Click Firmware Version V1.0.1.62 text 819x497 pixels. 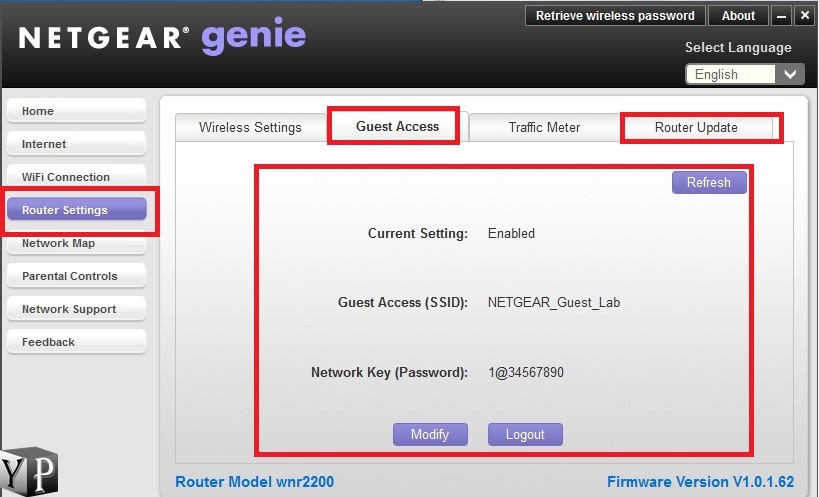700,481
